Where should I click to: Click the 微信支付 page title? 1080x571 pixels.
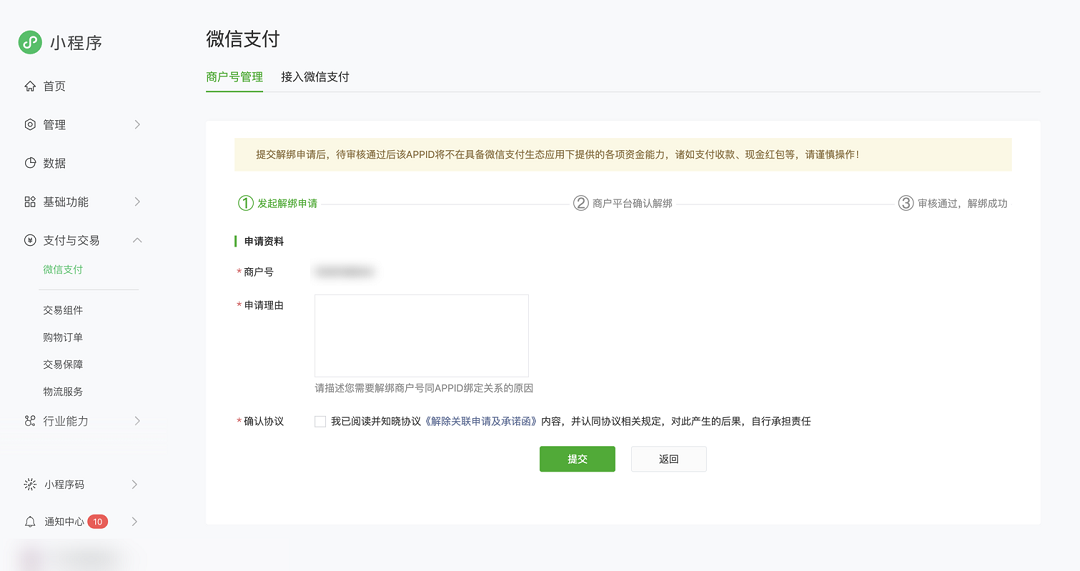242,39
